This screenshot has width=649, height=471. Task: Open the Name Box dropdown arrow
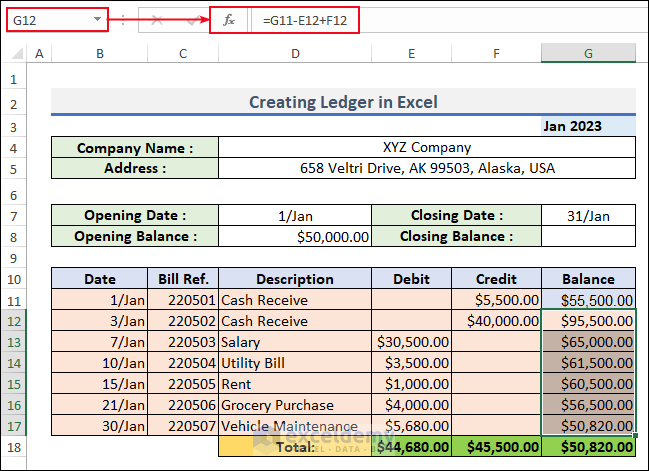97,19
